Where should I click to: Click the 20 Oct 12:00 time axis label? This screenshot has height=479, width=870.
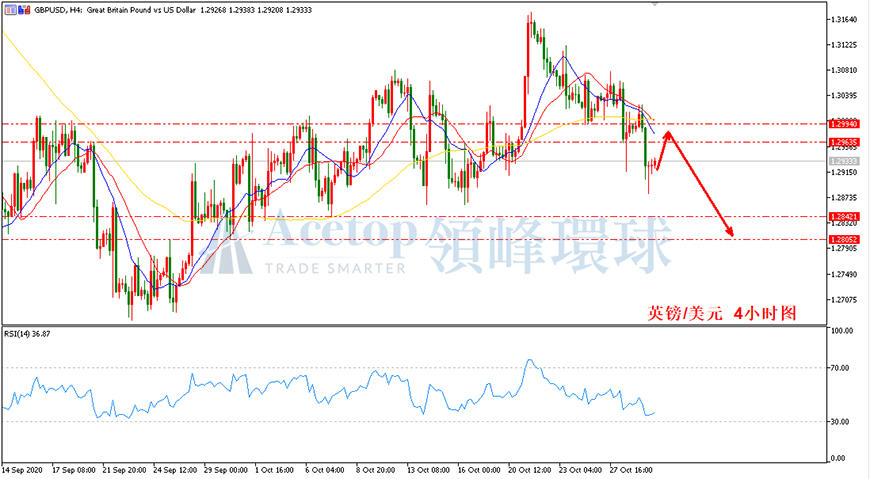[529, 470]
